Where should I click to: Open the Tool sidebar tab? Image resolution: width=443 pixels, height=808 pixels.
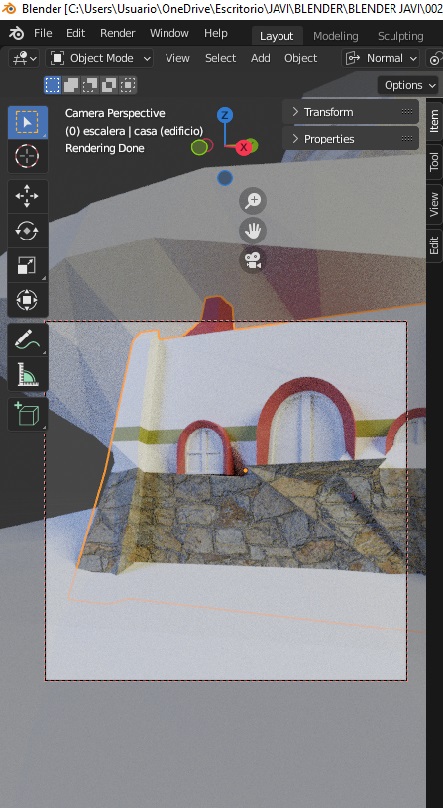pos(434,162)
